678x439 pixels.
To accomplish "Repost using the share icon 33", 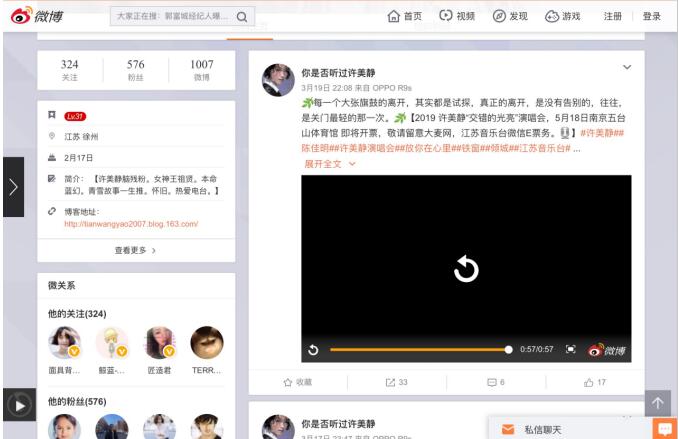I will pos(397,382).
